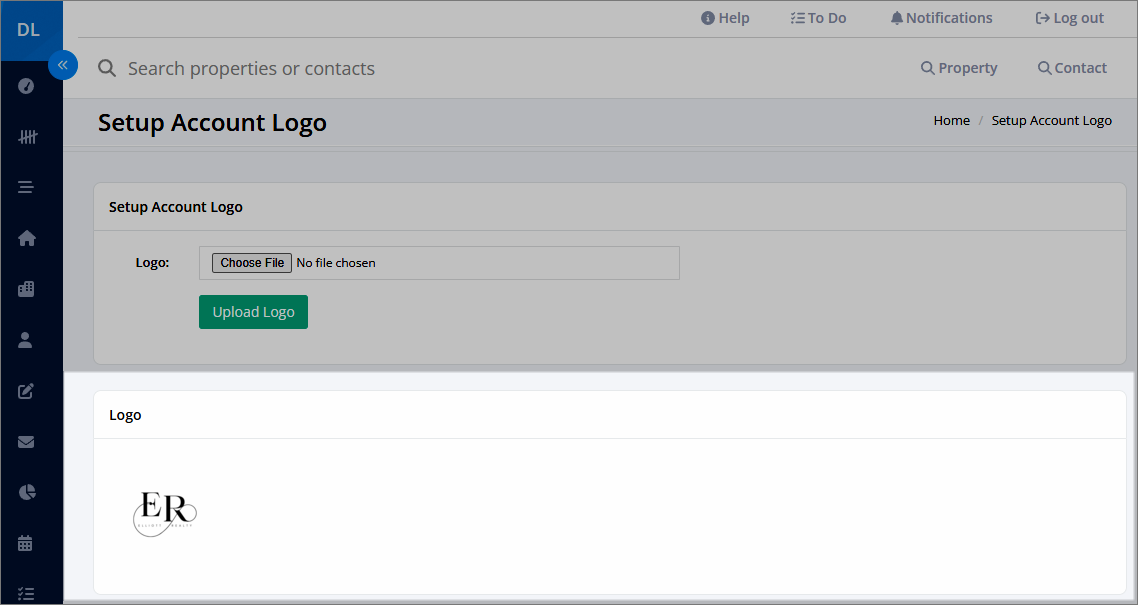Click the home icon in the sidebar
The height and width of the screenshot is (605, 1138).
(25, 238)
